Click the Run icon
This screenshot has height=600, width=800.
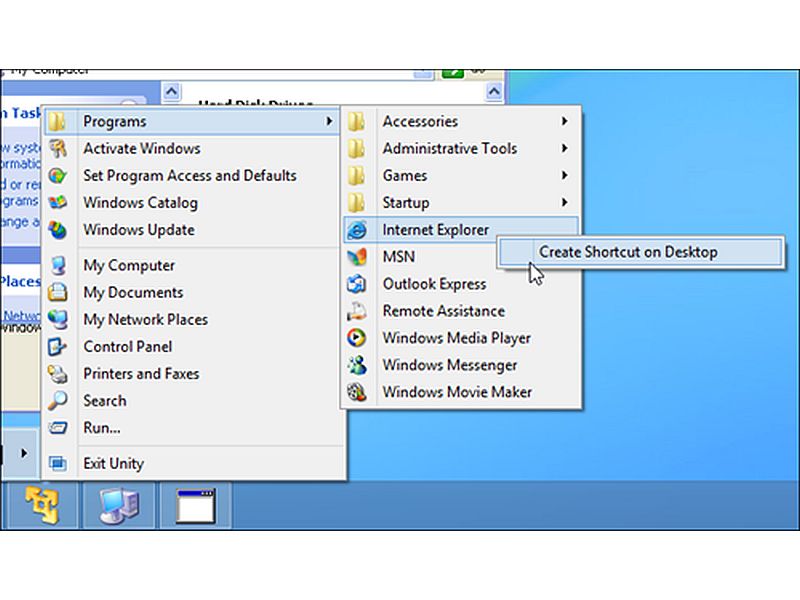pyautogui.click(x=57, y=428)
